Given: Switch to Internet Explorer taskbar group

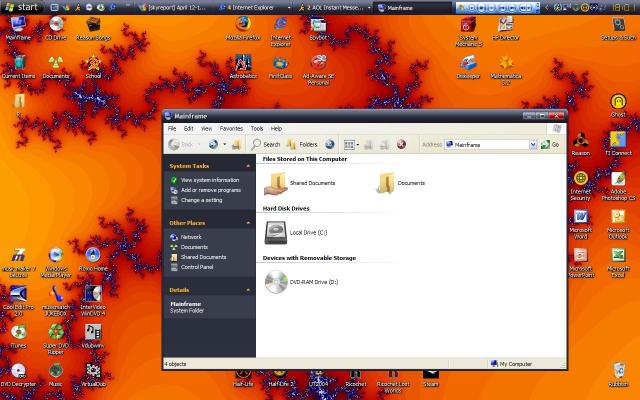Looking at the screenshot, I should pyautogui.click(x=254, y=7).
